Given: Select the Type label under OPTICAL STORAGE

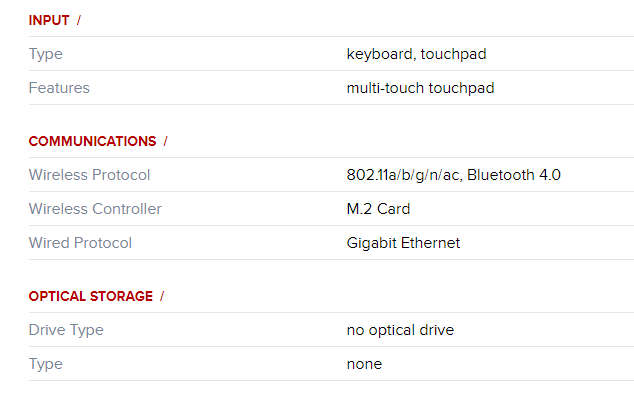Looking at the screenshot, I should click(46, 364).
